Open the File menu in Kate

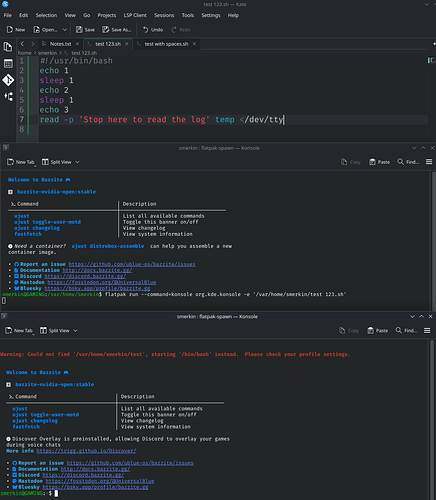point(8,15)
